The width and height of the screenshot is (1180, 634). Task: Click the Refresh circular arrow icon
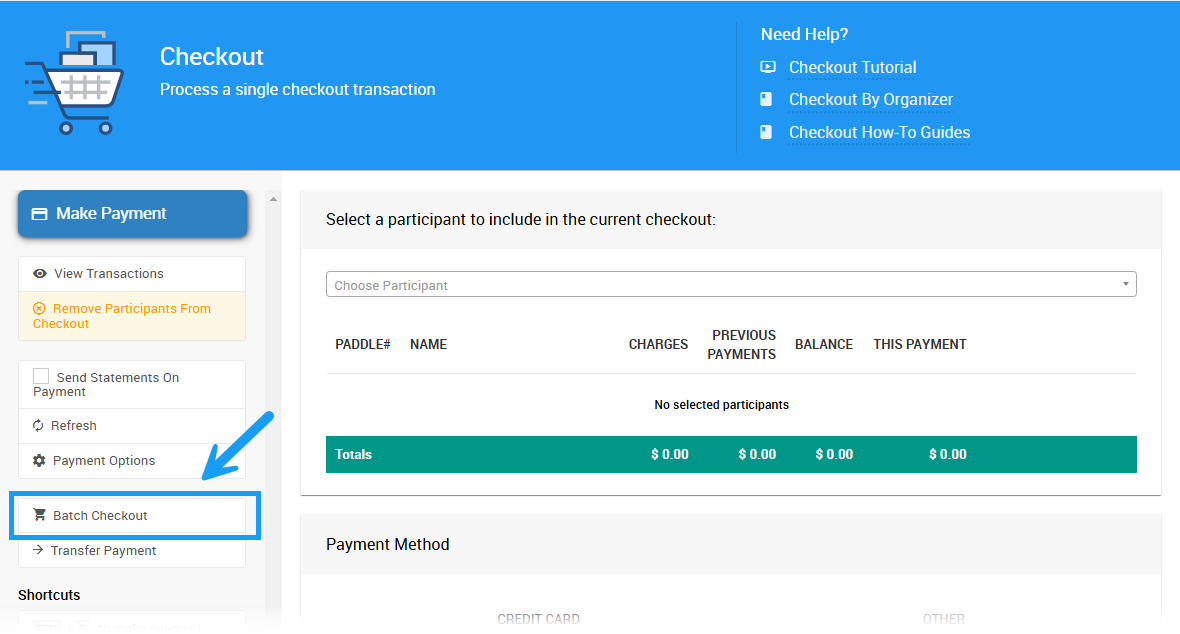[39, 426]
